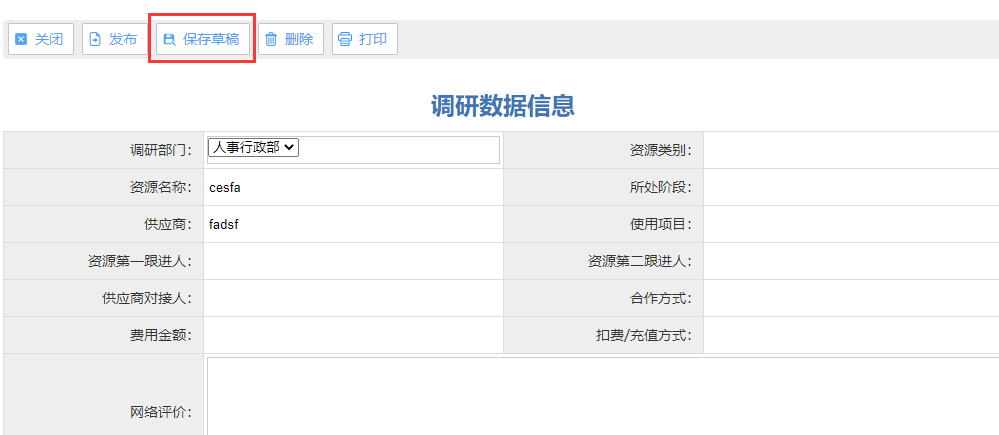Click the delete trash can icon
Screen dimensions: 999x435
[x=271, y=40]
